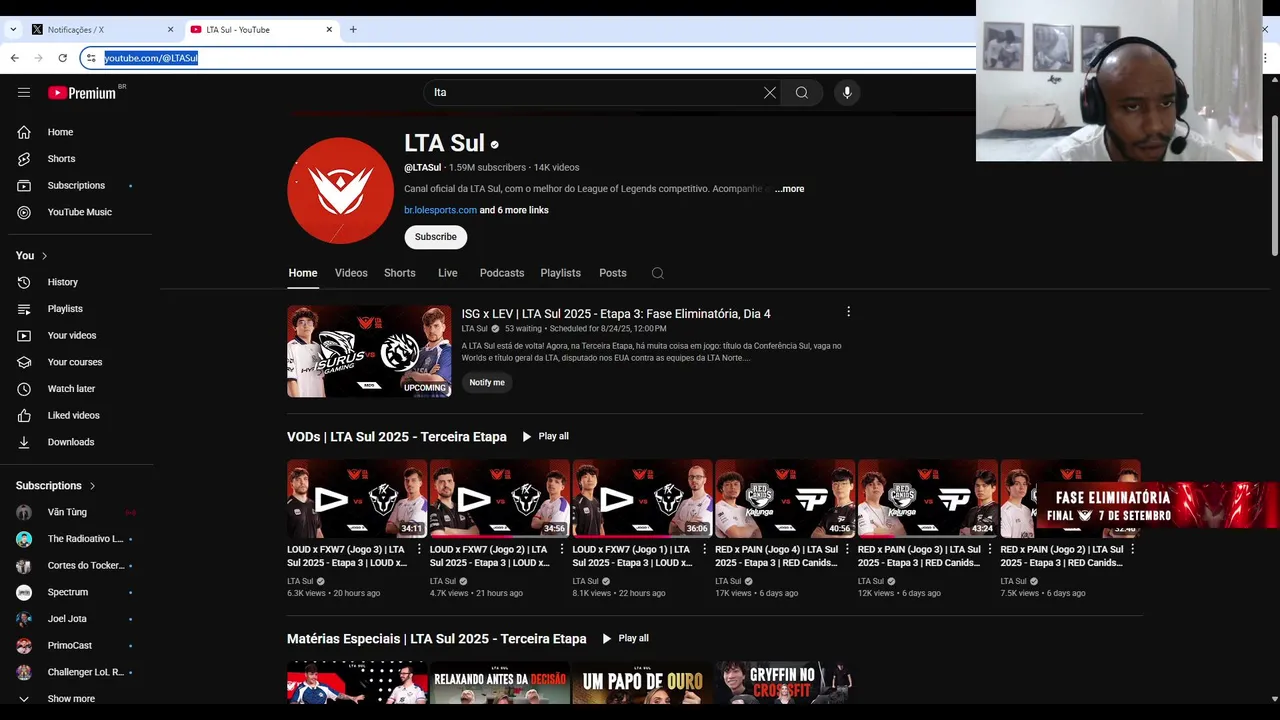Open options for ISG x LEV video

[848, 312]
